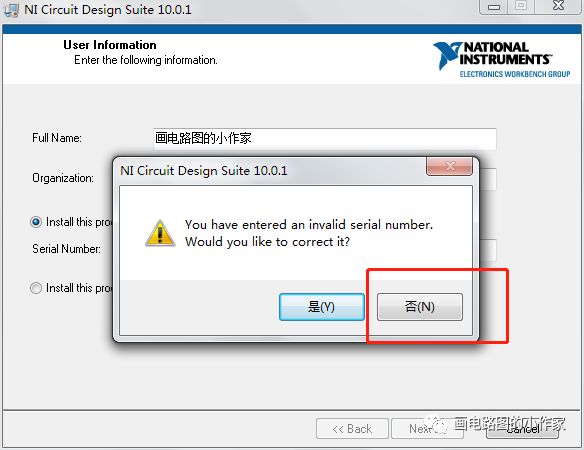The width and height of the screenshot is (584, 450).
Task: Click the << Back button
Action: pyautogui.click(x=352, y=429)
